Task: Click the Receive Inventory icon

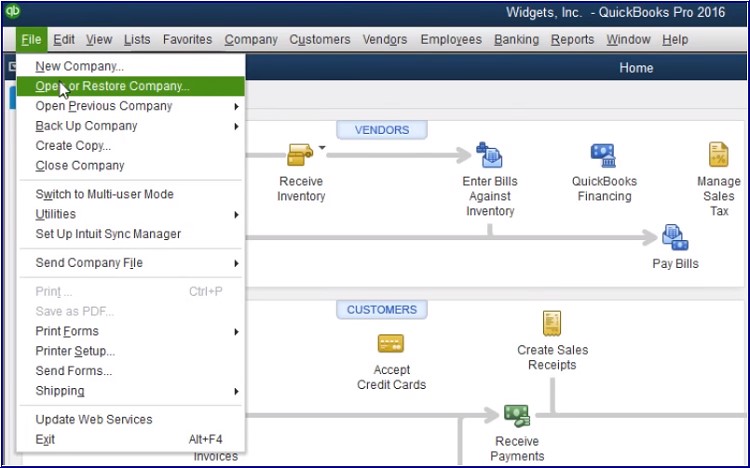Action: coord(300,155)
